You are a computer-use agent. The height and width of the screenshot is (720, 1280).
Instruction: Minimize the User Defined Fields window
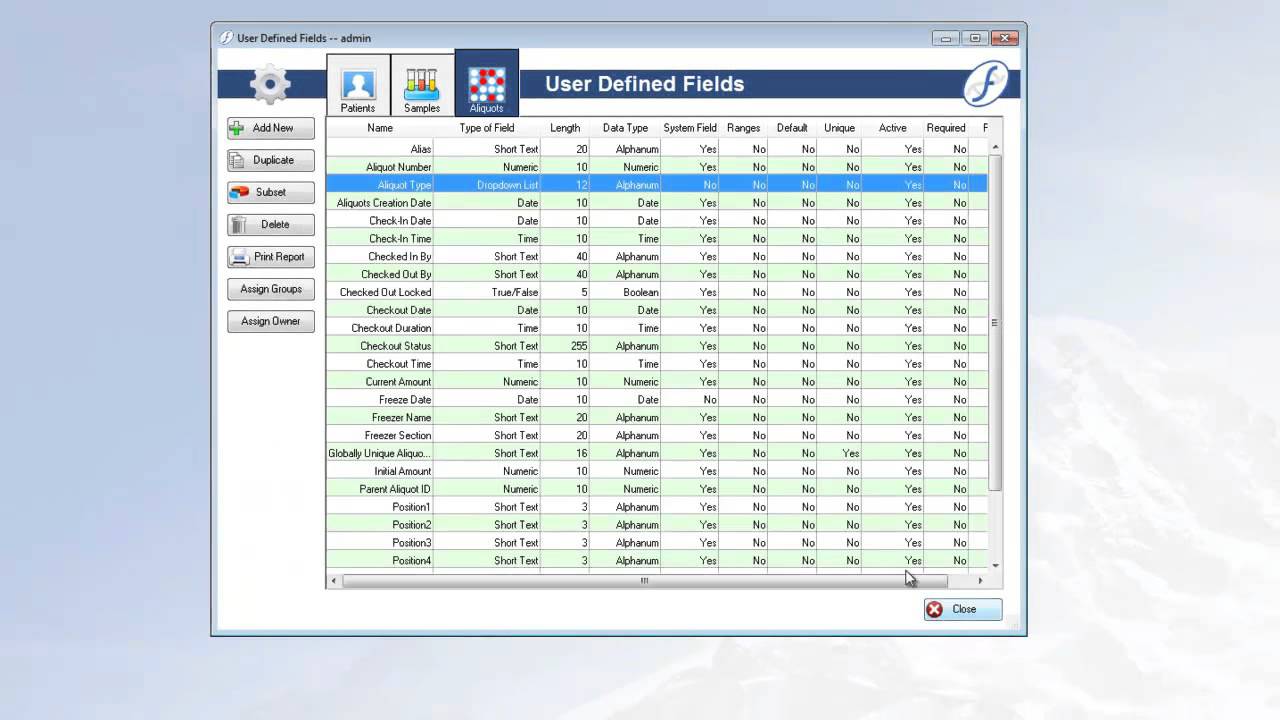click(x=946, y=38)
